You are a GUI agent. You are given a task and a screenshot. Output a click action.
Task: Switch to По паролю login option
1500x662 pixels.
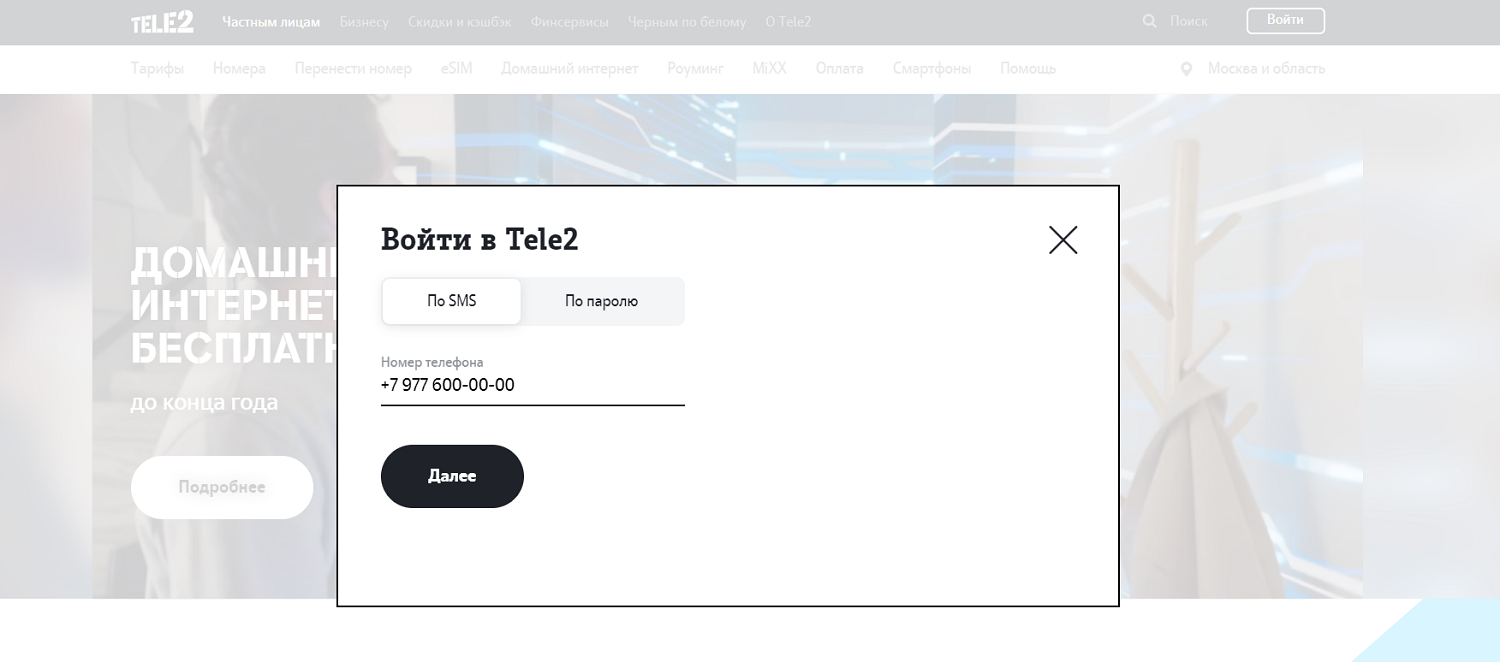[x=601, y=301]
